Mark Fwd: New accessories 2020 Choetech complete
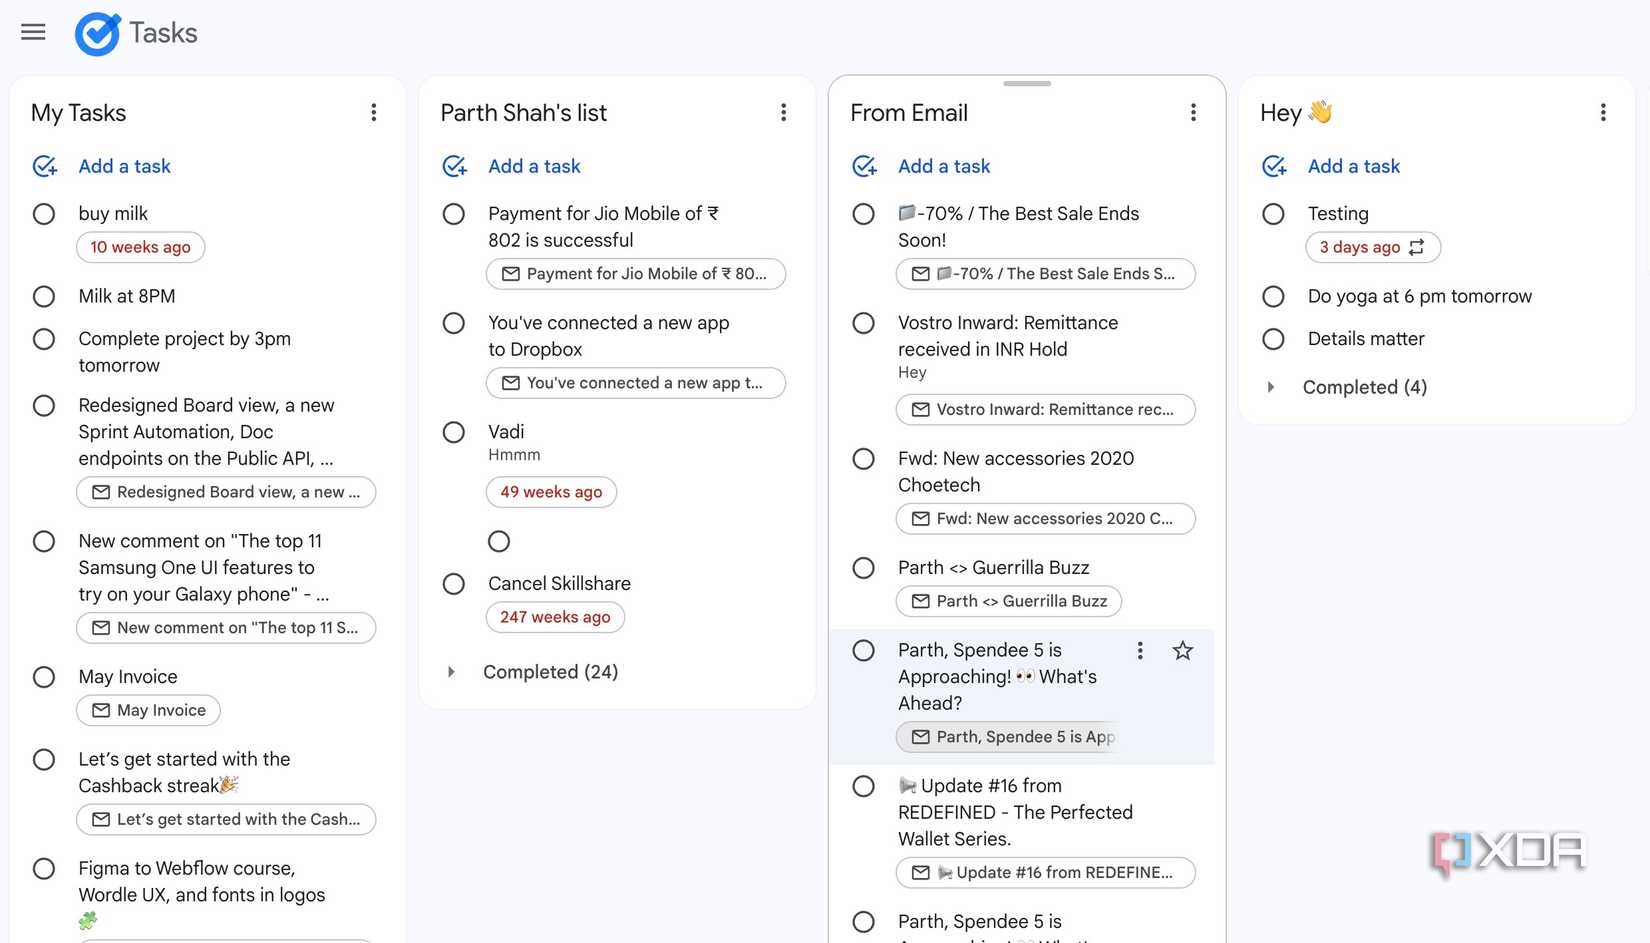The width and height of the screenshot is (1650, 943). click(864, 459)
